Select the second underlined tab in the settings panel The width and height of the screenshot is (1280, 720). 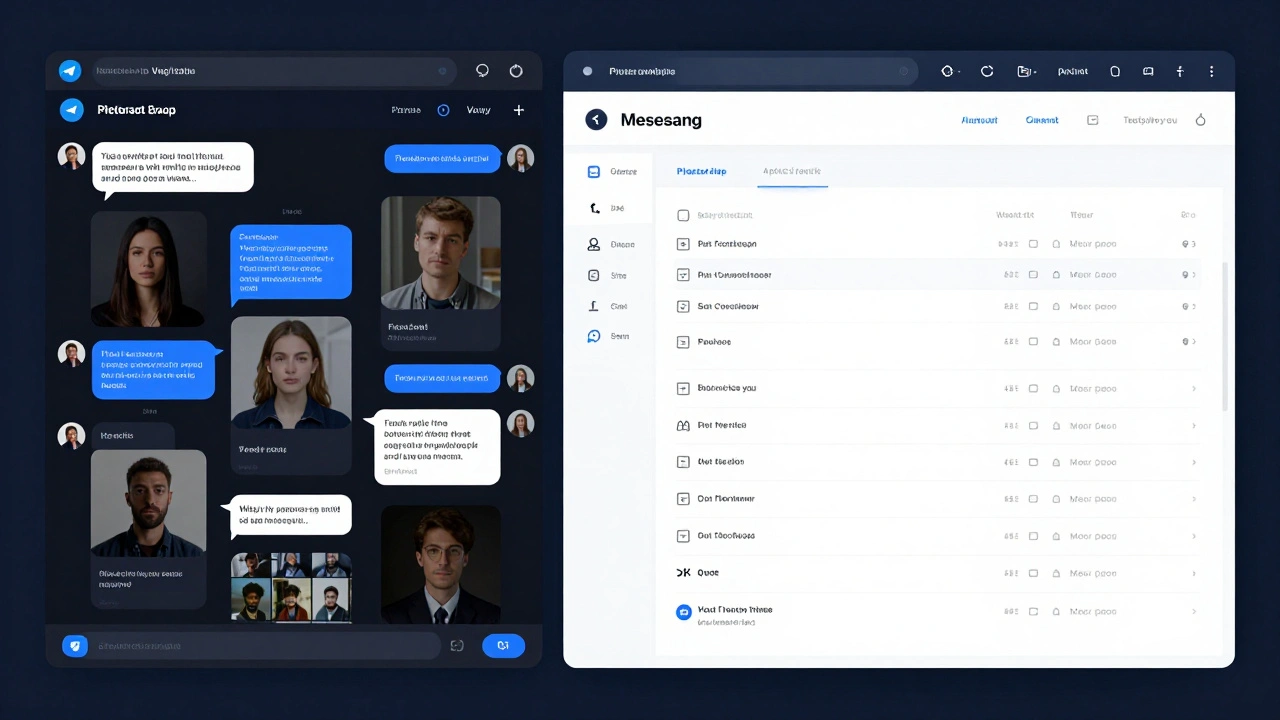click(792, 171)
